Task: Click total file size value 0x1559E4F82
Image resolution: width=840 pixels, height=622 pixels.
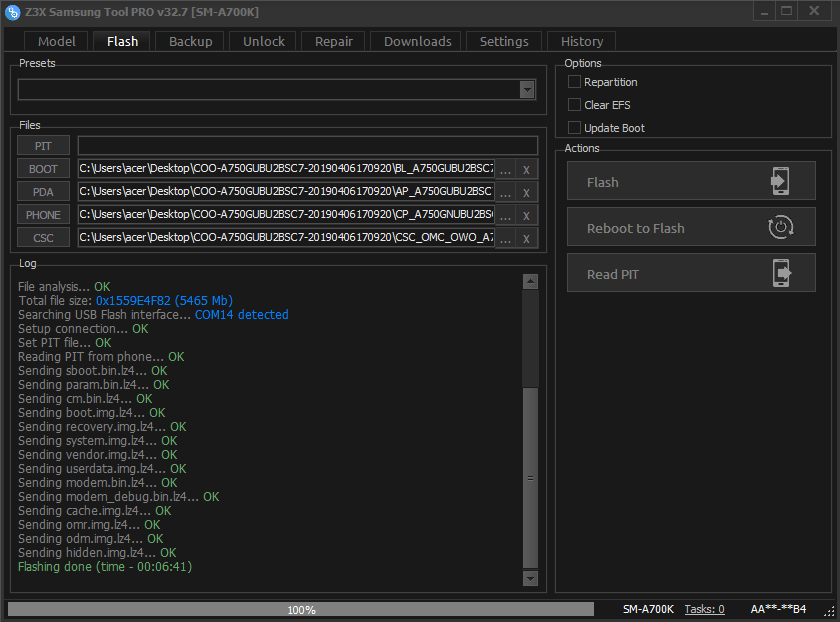Action: pos(133,301)
